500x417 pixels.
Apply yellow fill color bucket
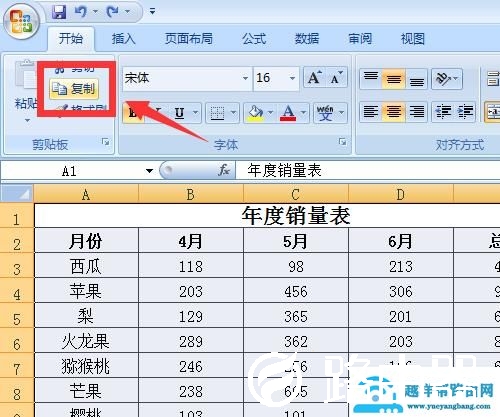pos(256,113)
